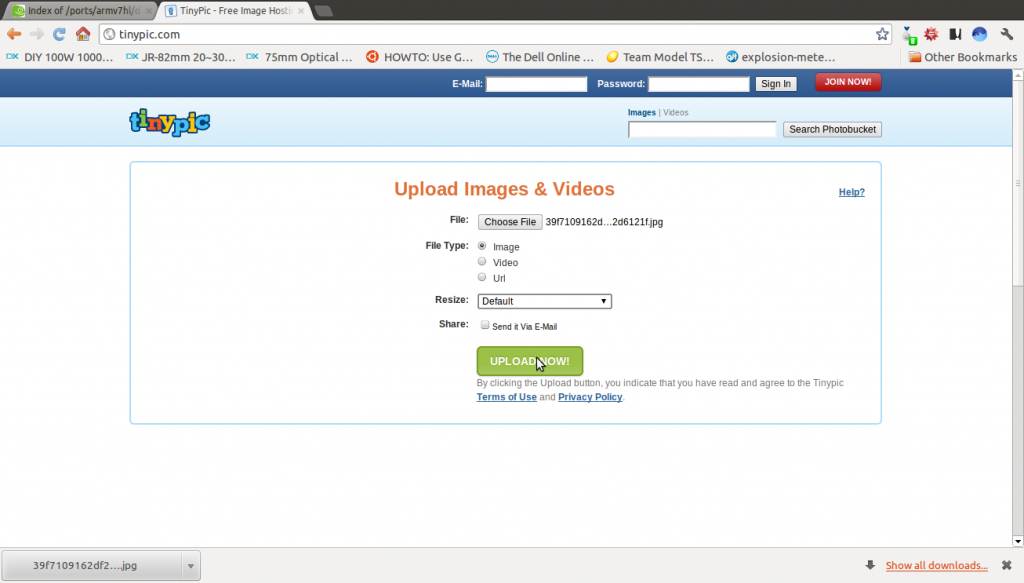The height and width of the screenshot is (583, 1024).
Task: Switch search to the Videos tab
Action: tap(676, 113)
